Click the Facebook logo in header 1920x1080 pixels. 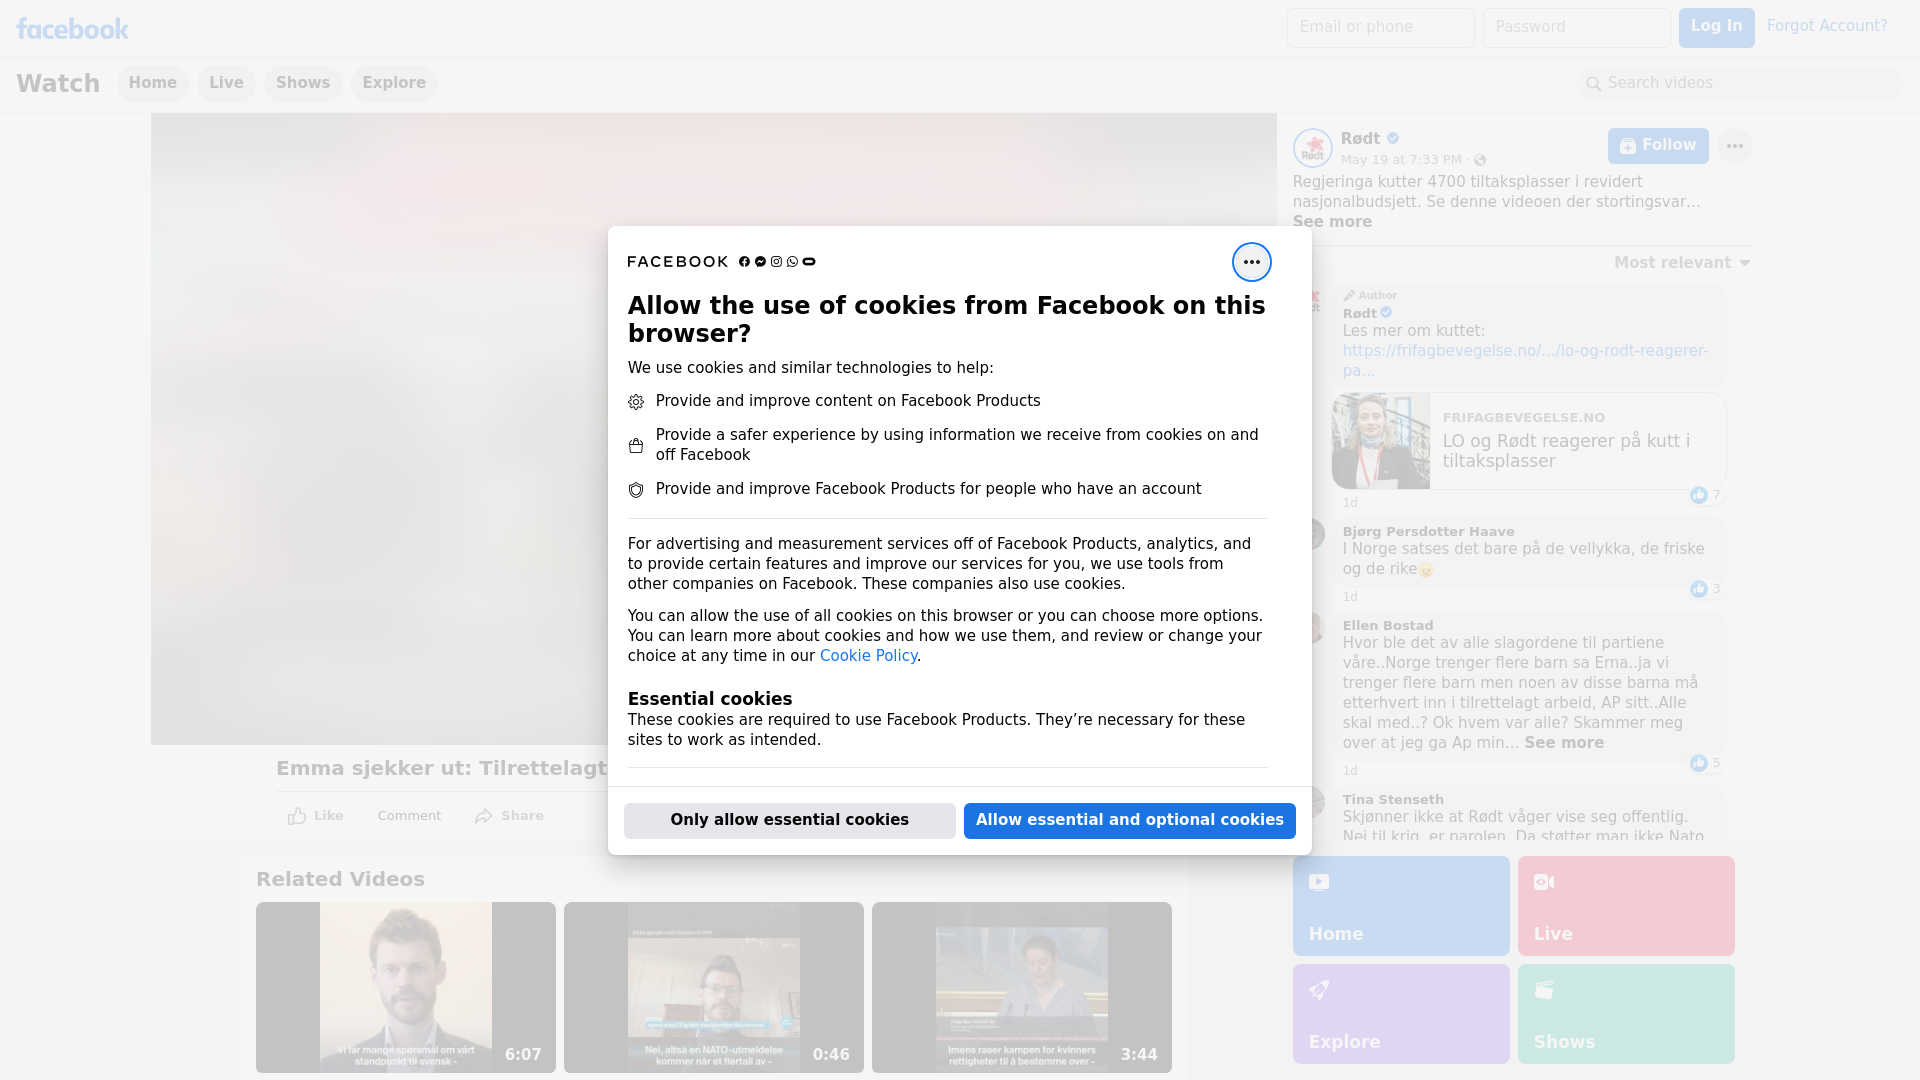[72, 29]
